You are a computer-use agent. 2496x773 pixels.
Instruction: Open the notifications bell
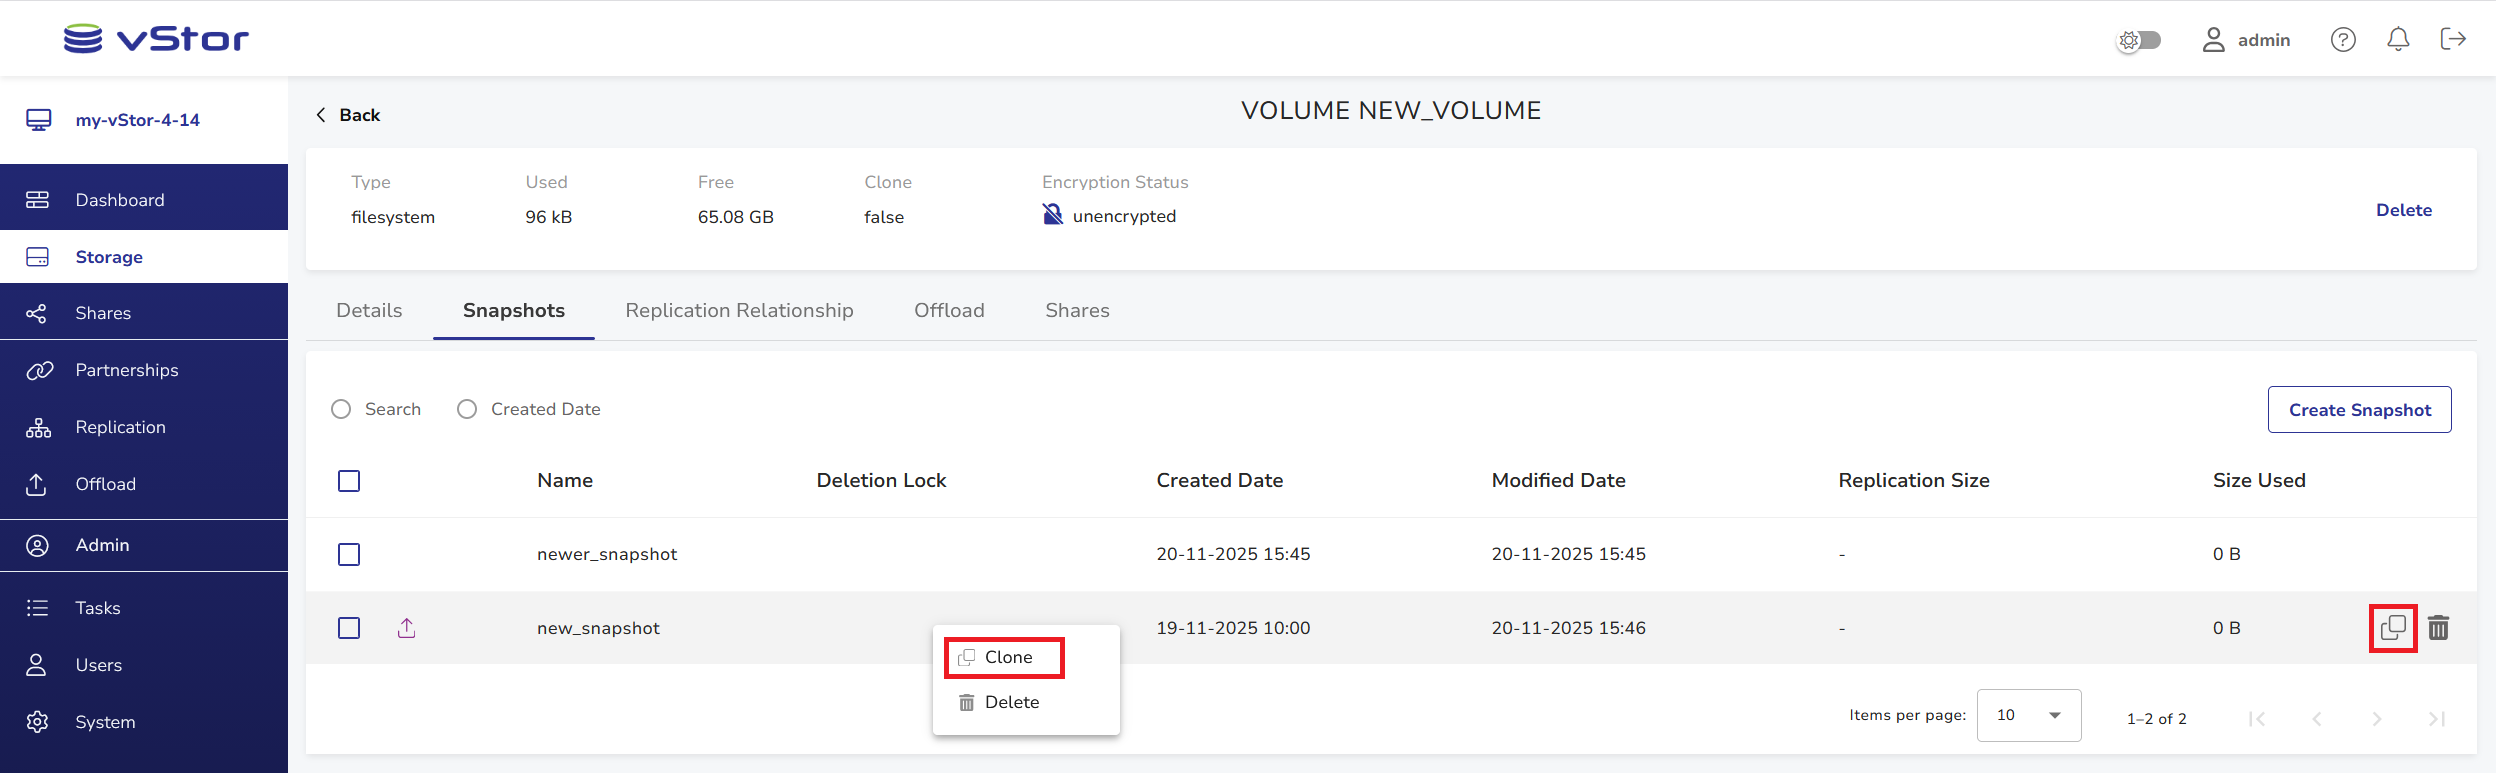click(x=2397, y=40)
